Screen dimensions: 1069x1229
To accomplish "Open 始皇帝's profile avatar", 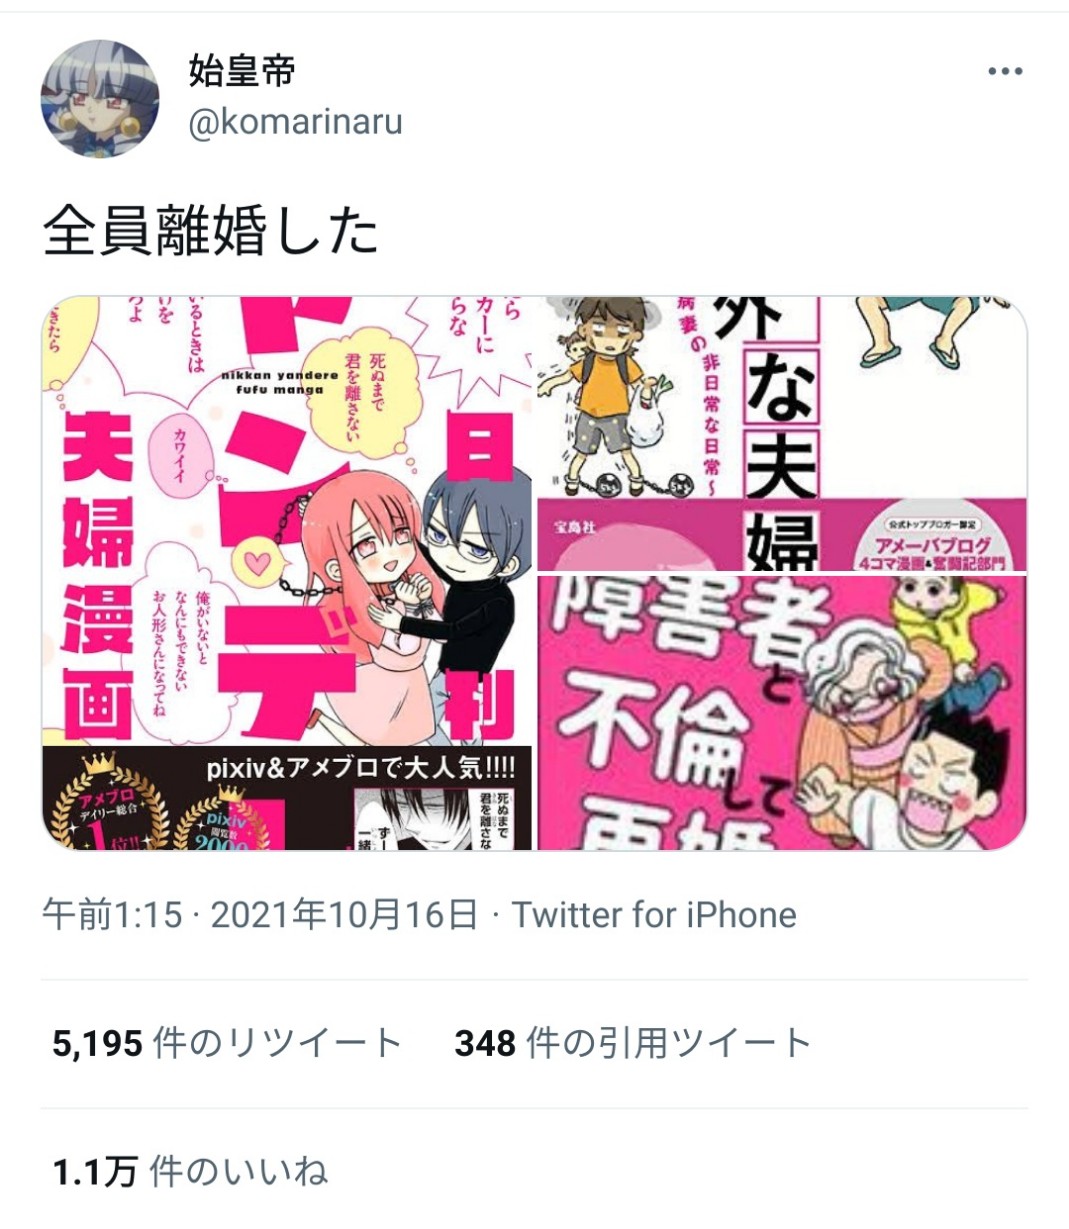I will (100, 99).
